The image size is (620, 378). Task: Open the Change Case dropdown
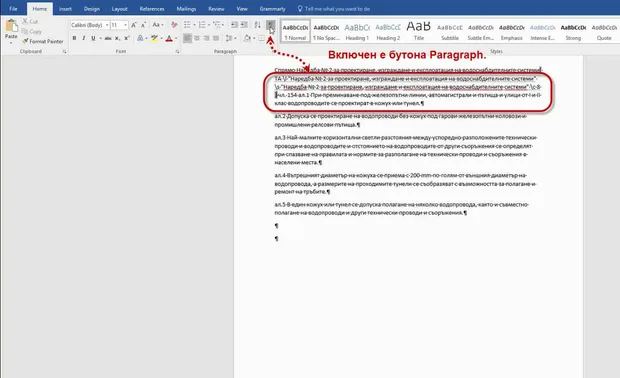(158, 25)
